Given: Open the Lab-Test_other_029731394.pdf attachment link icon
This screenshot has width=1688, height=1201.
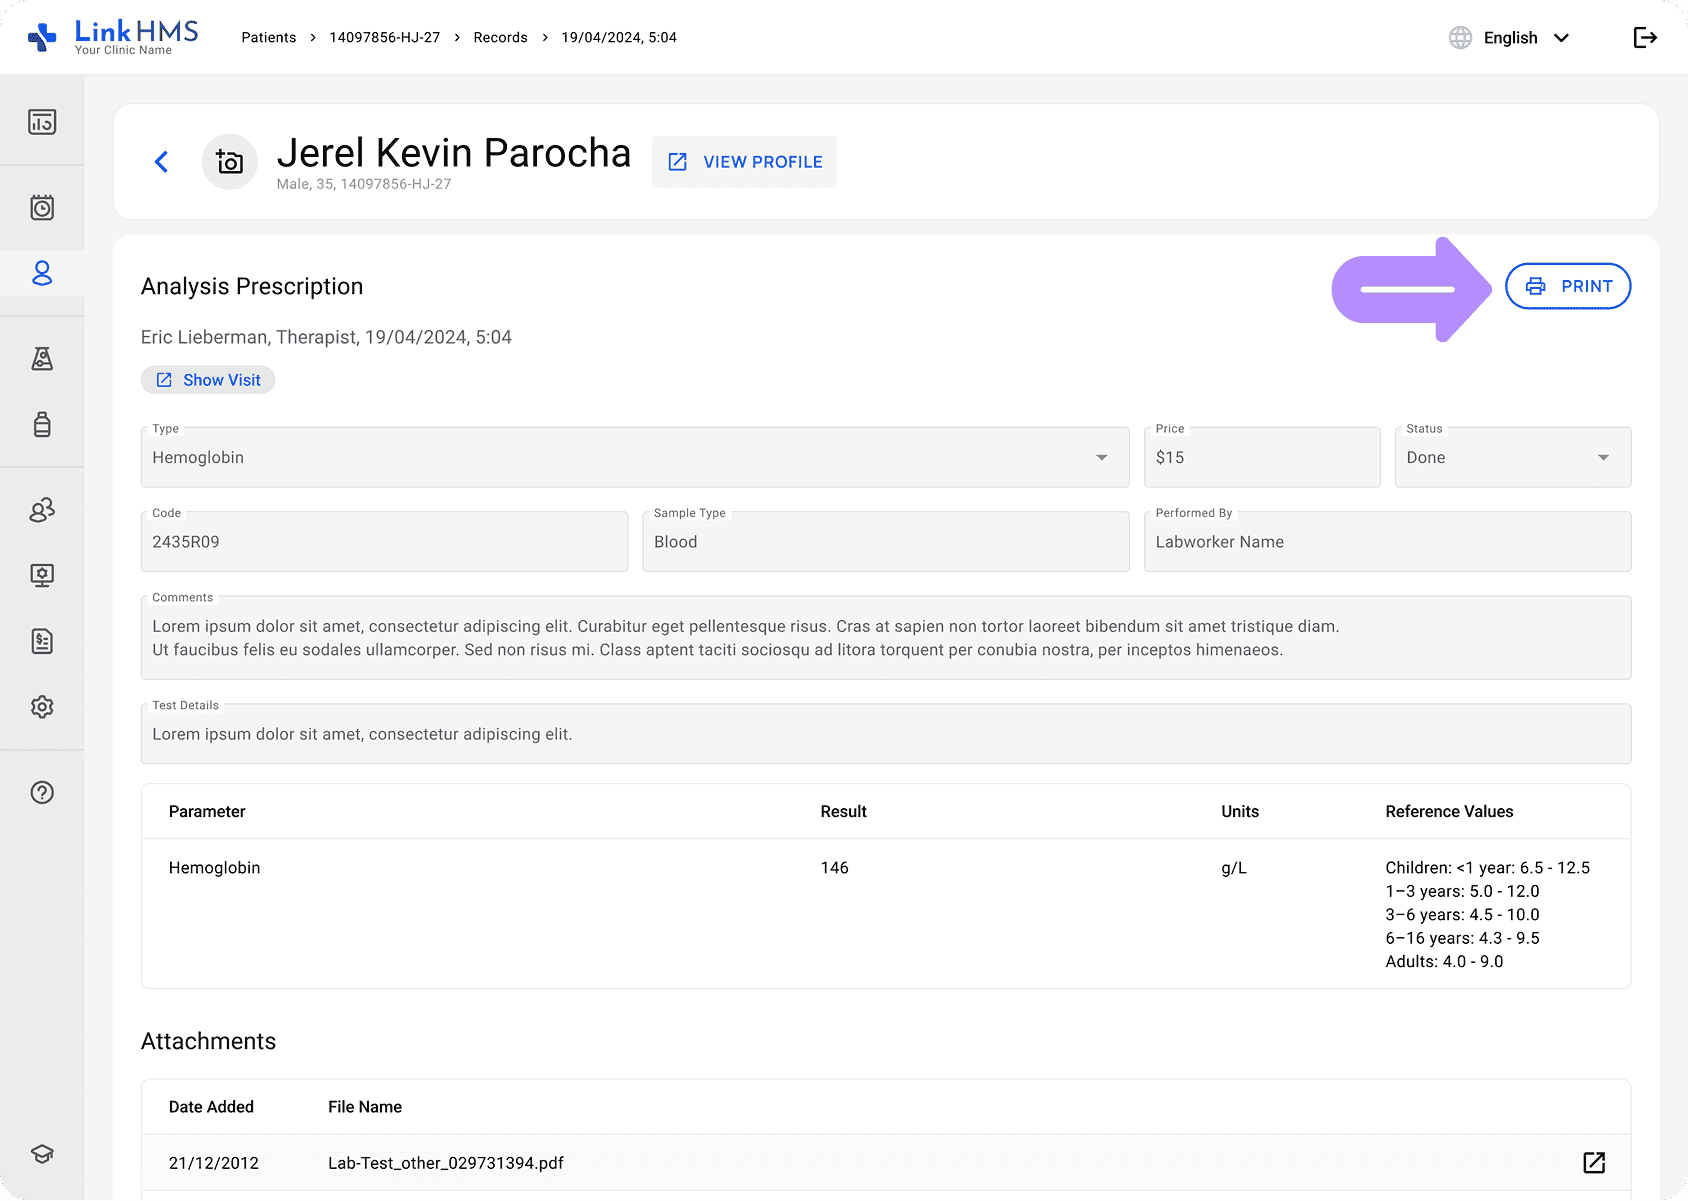Looking at the screenshot, I should click(x=1594, y=1162).
